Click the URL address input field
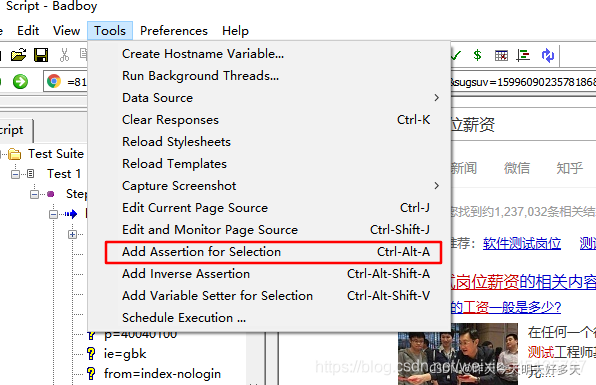The height and width of the screenshot is (385, 596). click(x=65, y=81)
